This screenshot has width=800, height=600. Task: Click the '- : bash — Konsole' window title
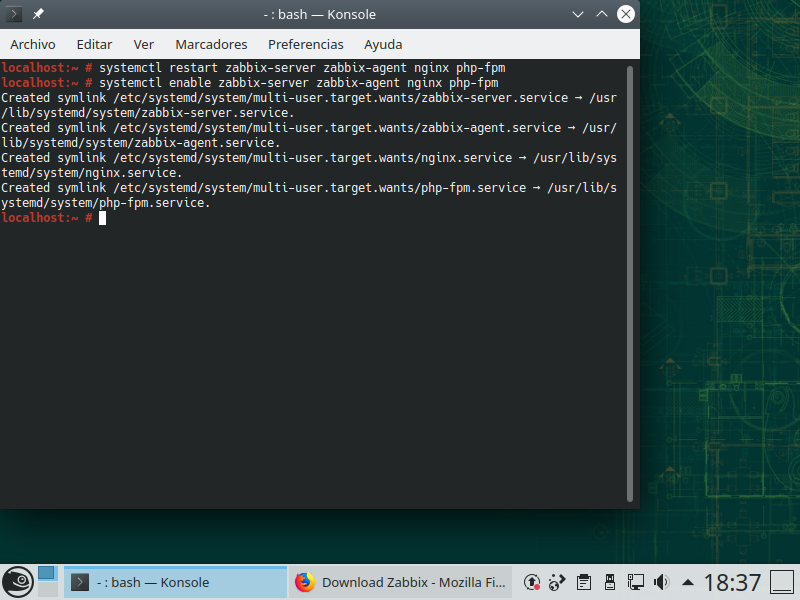click(320, 14)
